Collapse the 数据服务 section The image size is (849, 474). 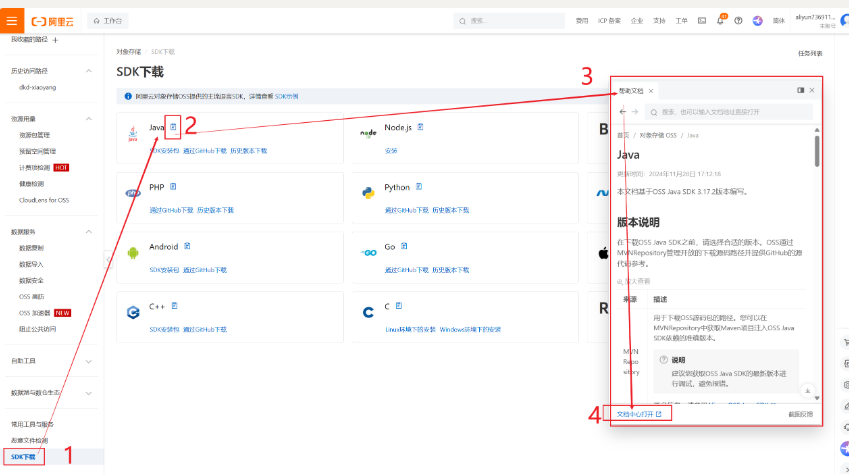(89, 232)
